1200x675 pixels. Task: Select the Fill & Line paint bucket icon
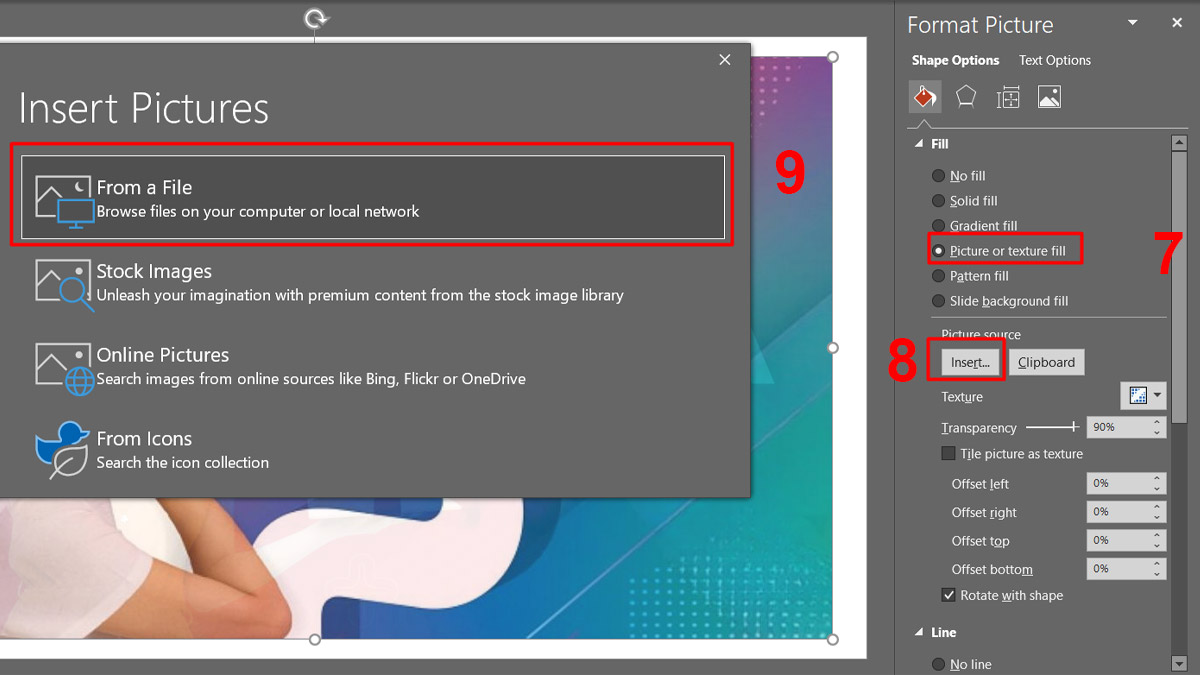(x=924, y=96)
